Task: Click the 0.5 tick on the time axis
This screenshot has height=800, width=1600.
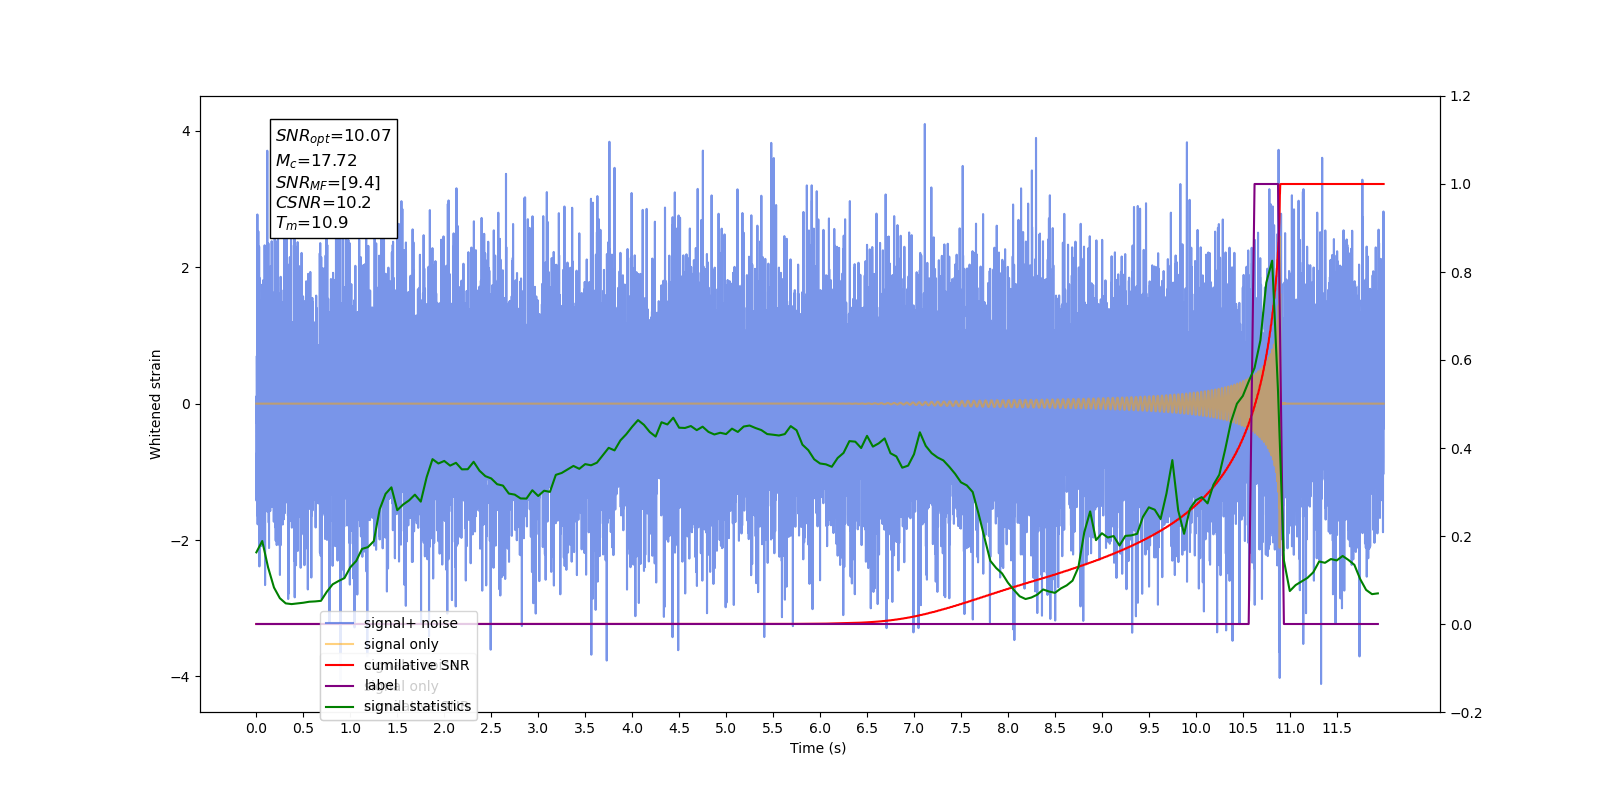Action: (303, 728)
